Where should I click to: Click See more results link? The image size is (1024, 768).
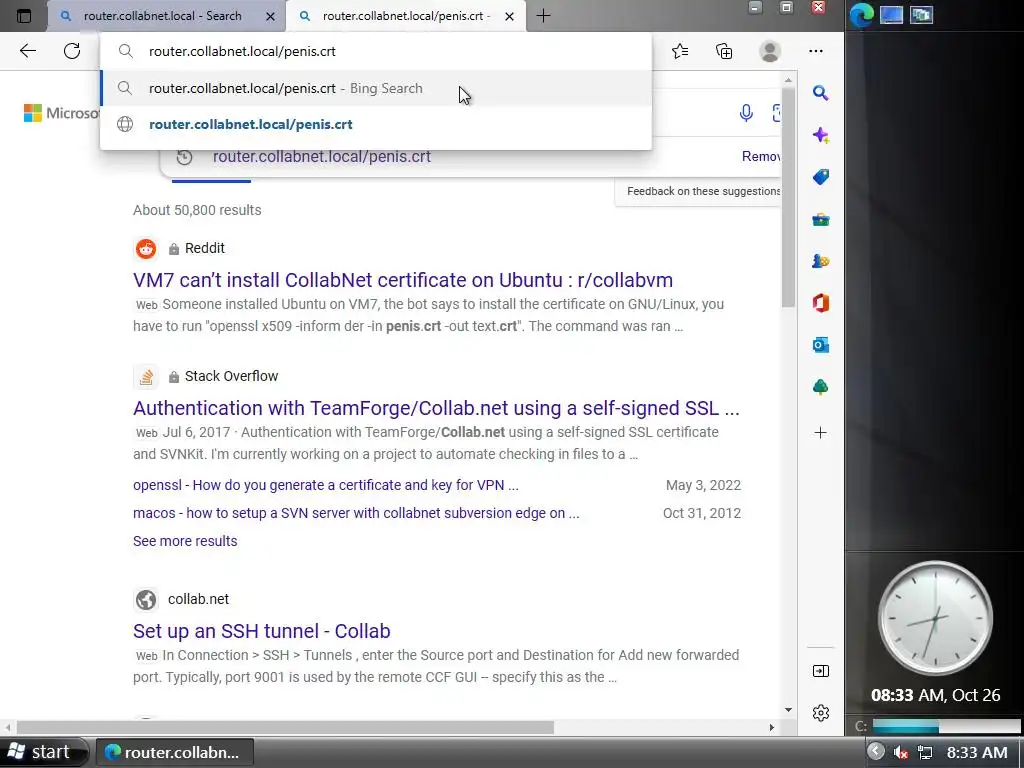coord(185,541)
